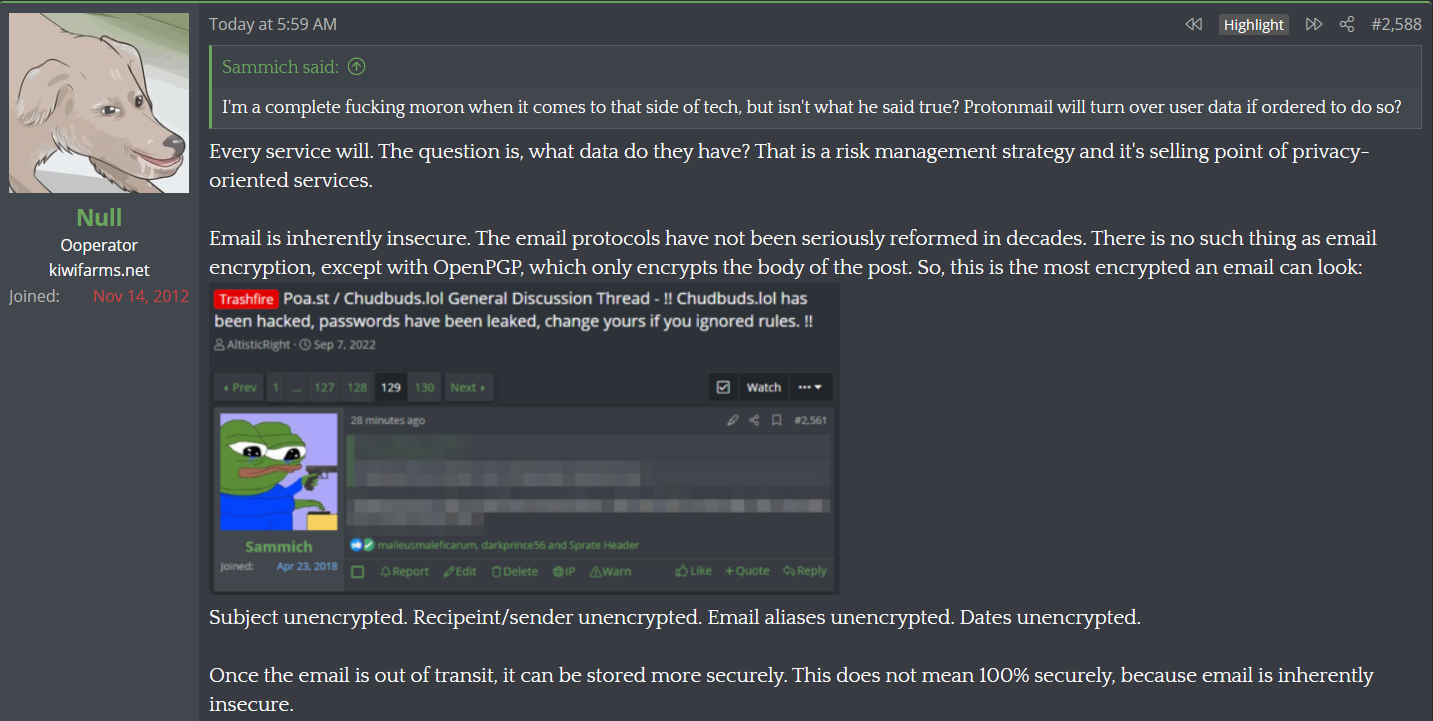Open the three-dots dropdown next to Watch
This screenshot has width=1433, height=721.
810,387
